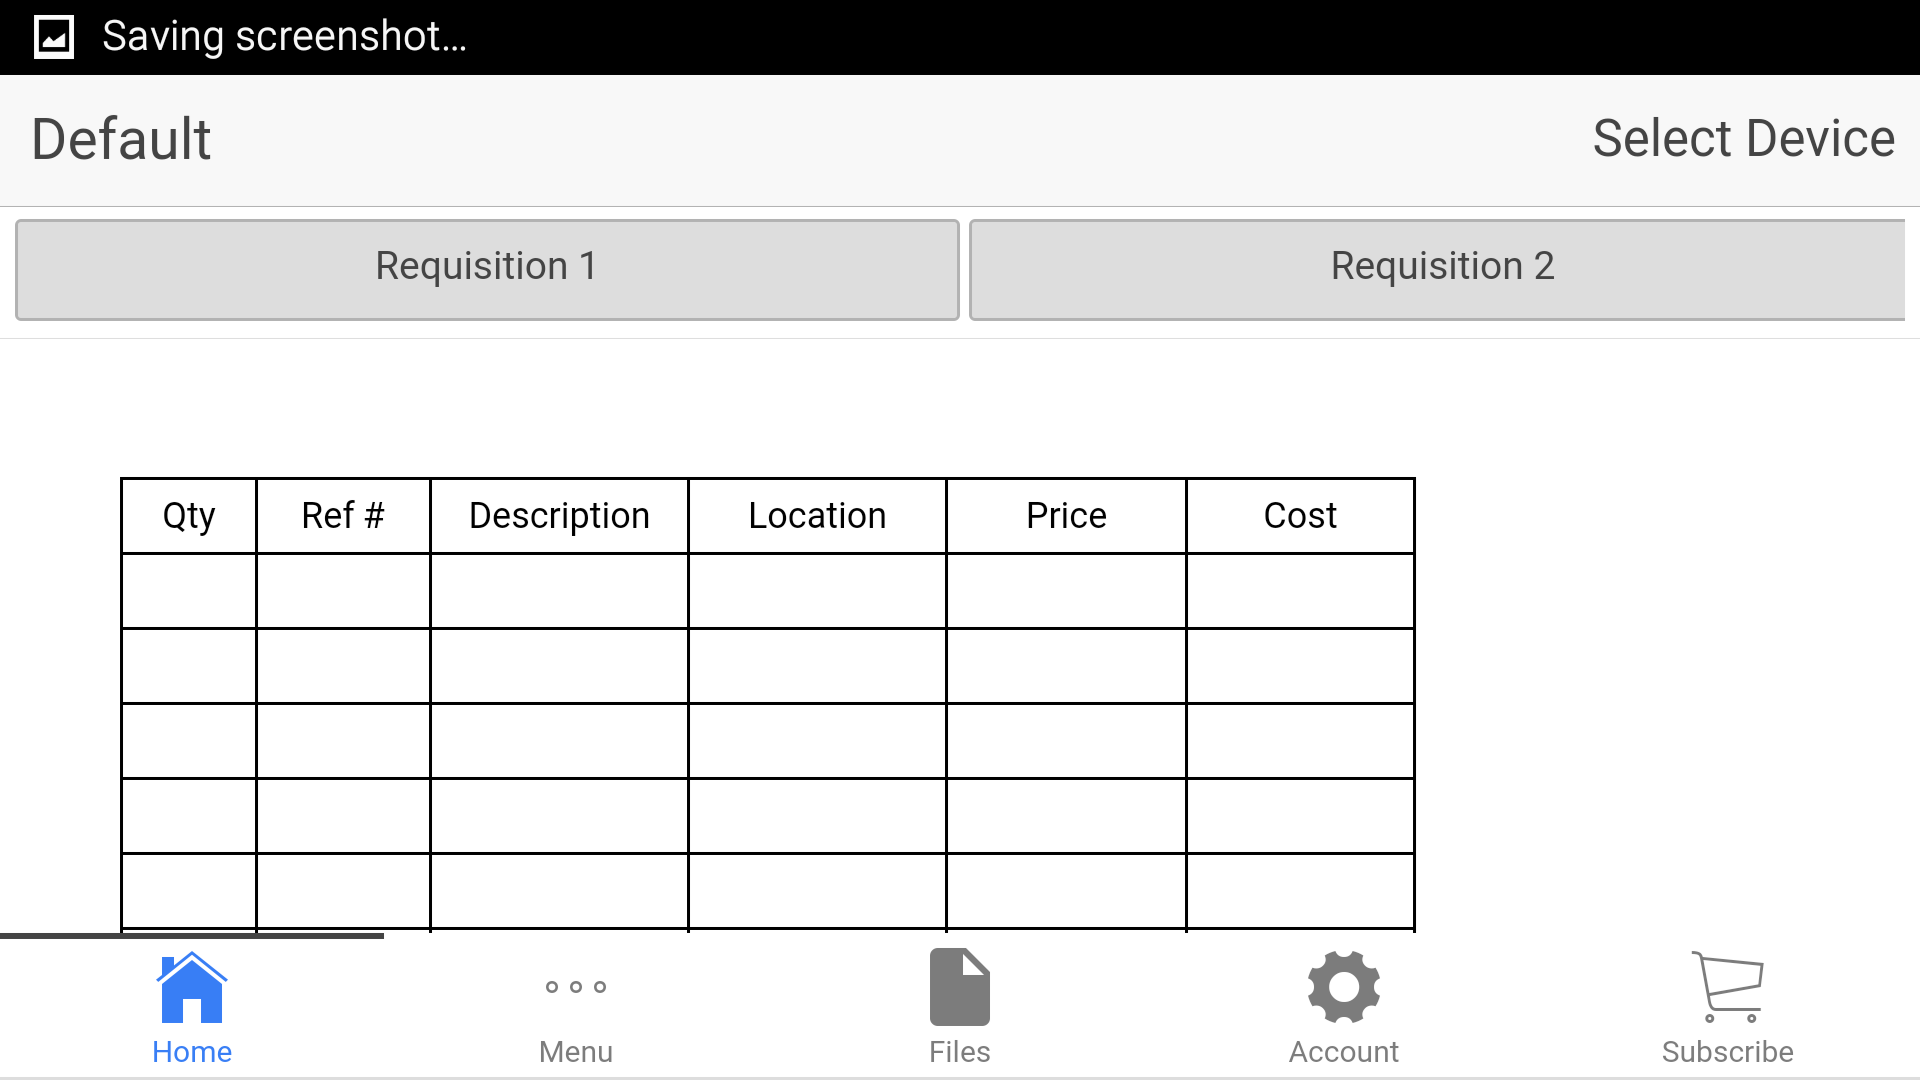
Task: Open Select Device
Action: [x=1743, y=139]
